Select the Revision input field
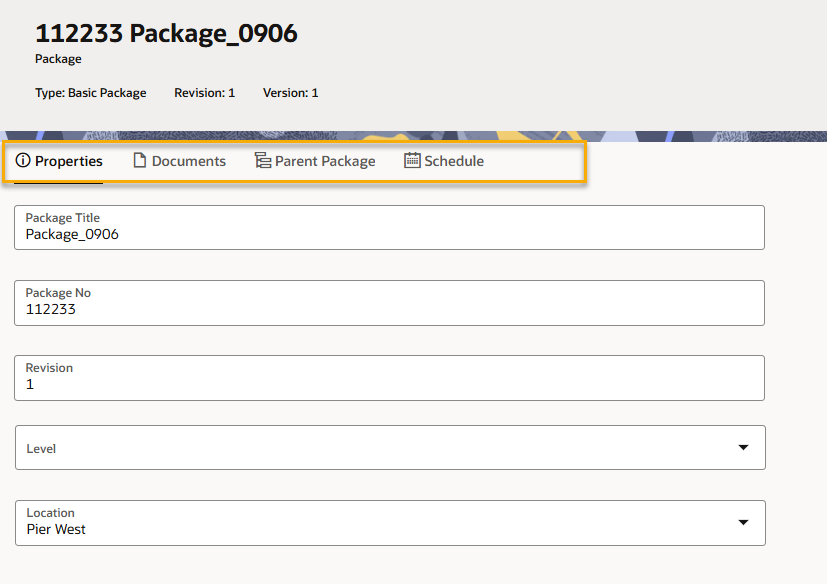The width and height of the screenshot is (827, 584). (x=389, y=384)
